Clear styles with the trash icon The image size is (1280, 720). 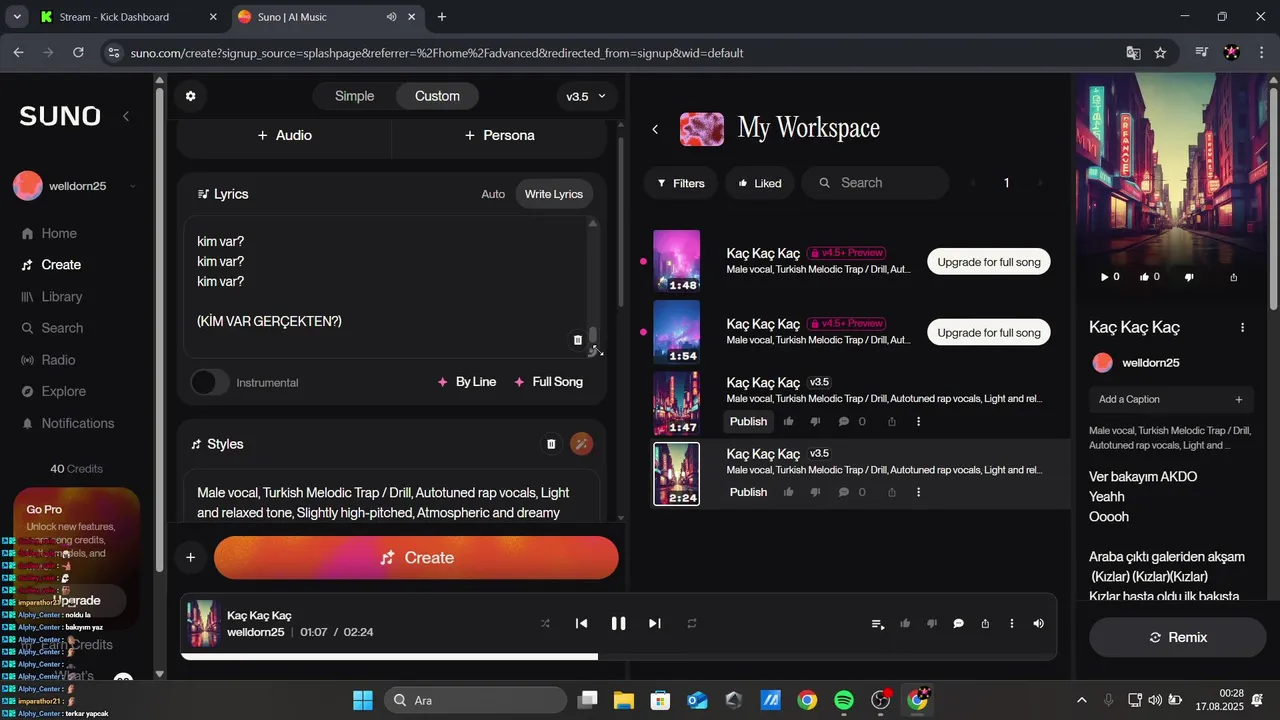tap(551, 444)
